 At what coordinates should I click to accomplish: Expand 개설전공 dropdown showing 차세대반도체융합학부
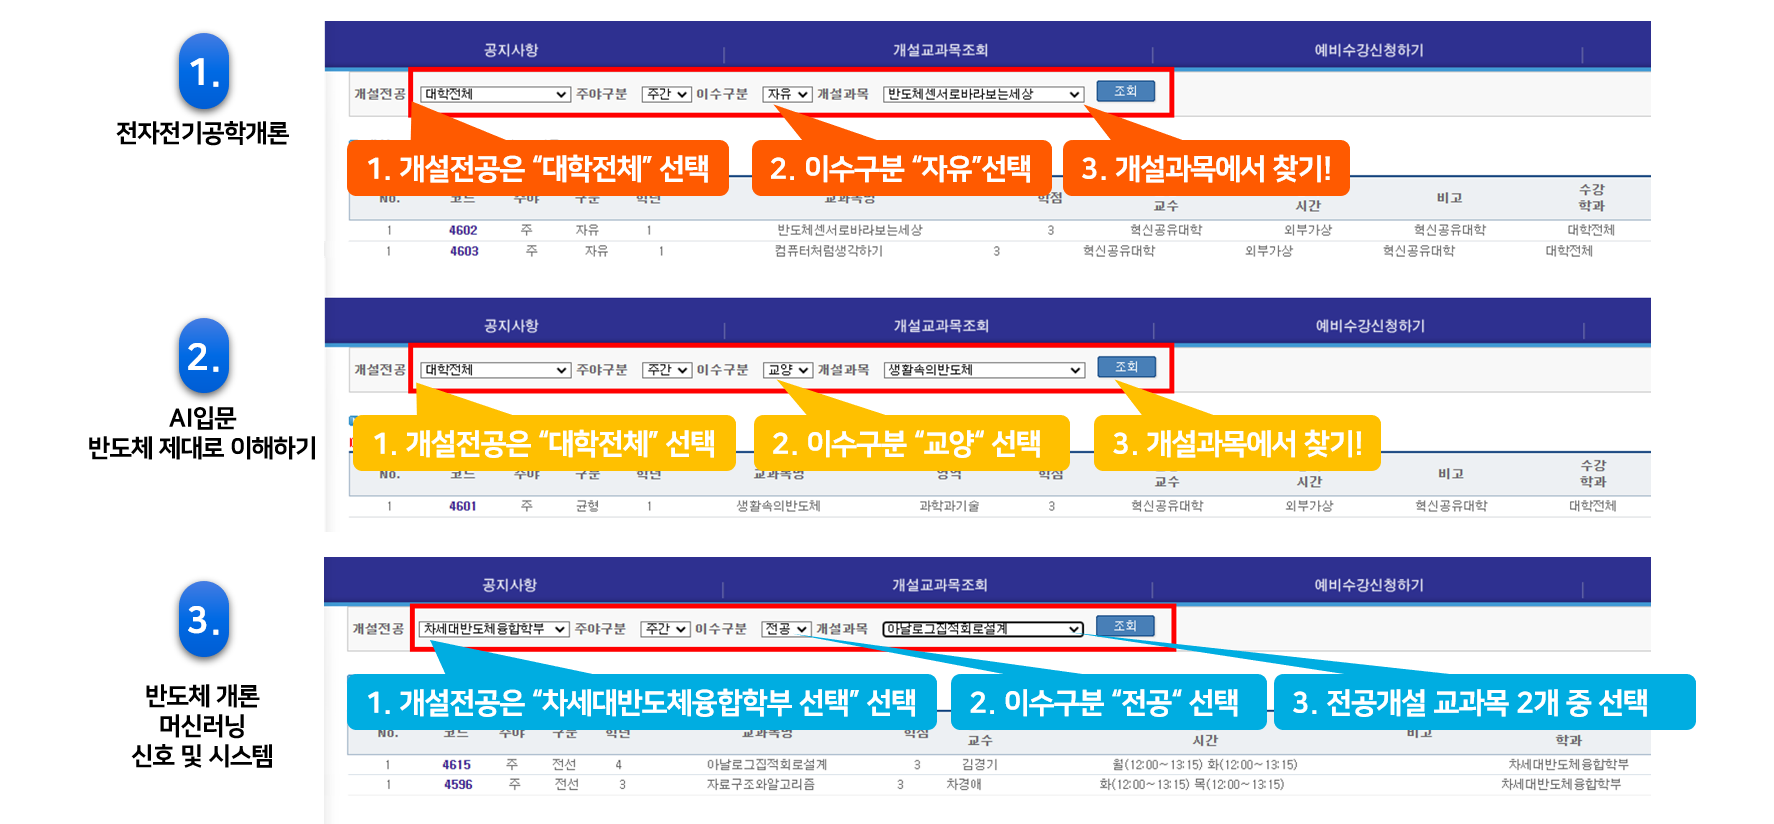[x=493, y=629]
